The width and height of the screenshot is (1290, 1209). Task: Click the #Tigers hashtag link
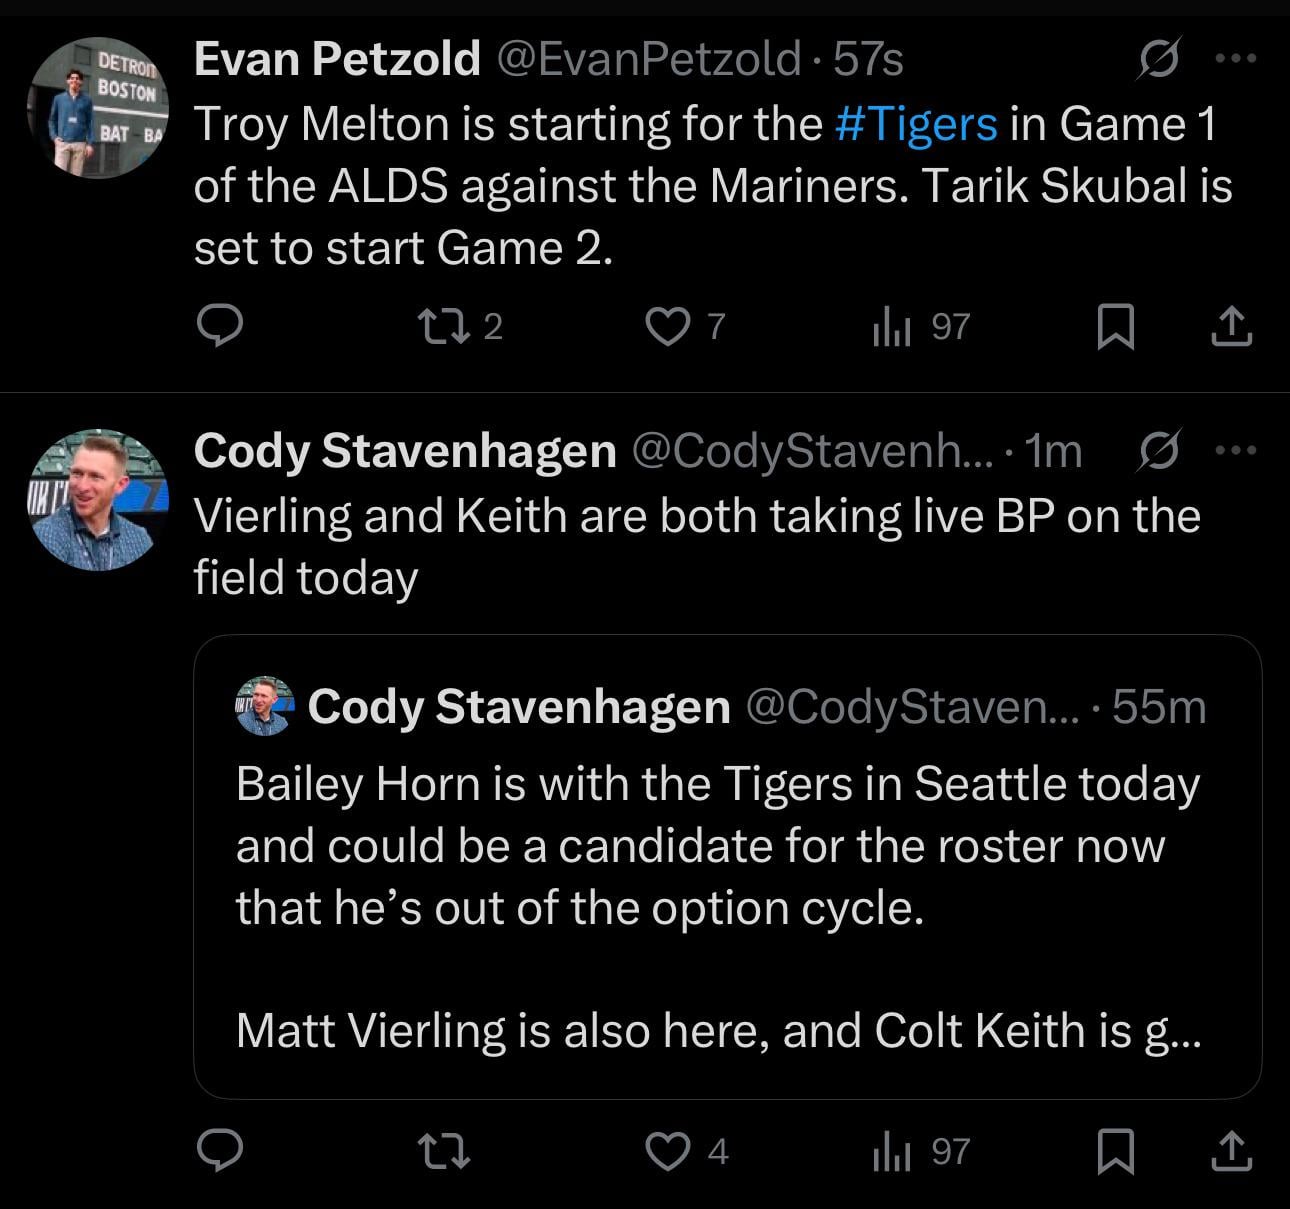coord(915,124)
